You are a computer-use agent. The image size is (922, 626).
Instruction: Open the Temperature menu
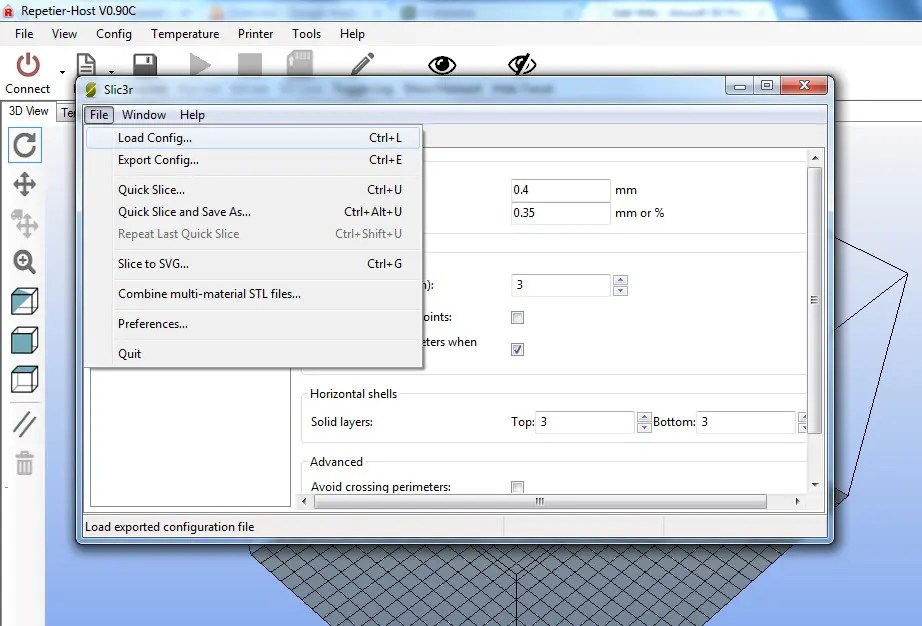click(185, 34)
